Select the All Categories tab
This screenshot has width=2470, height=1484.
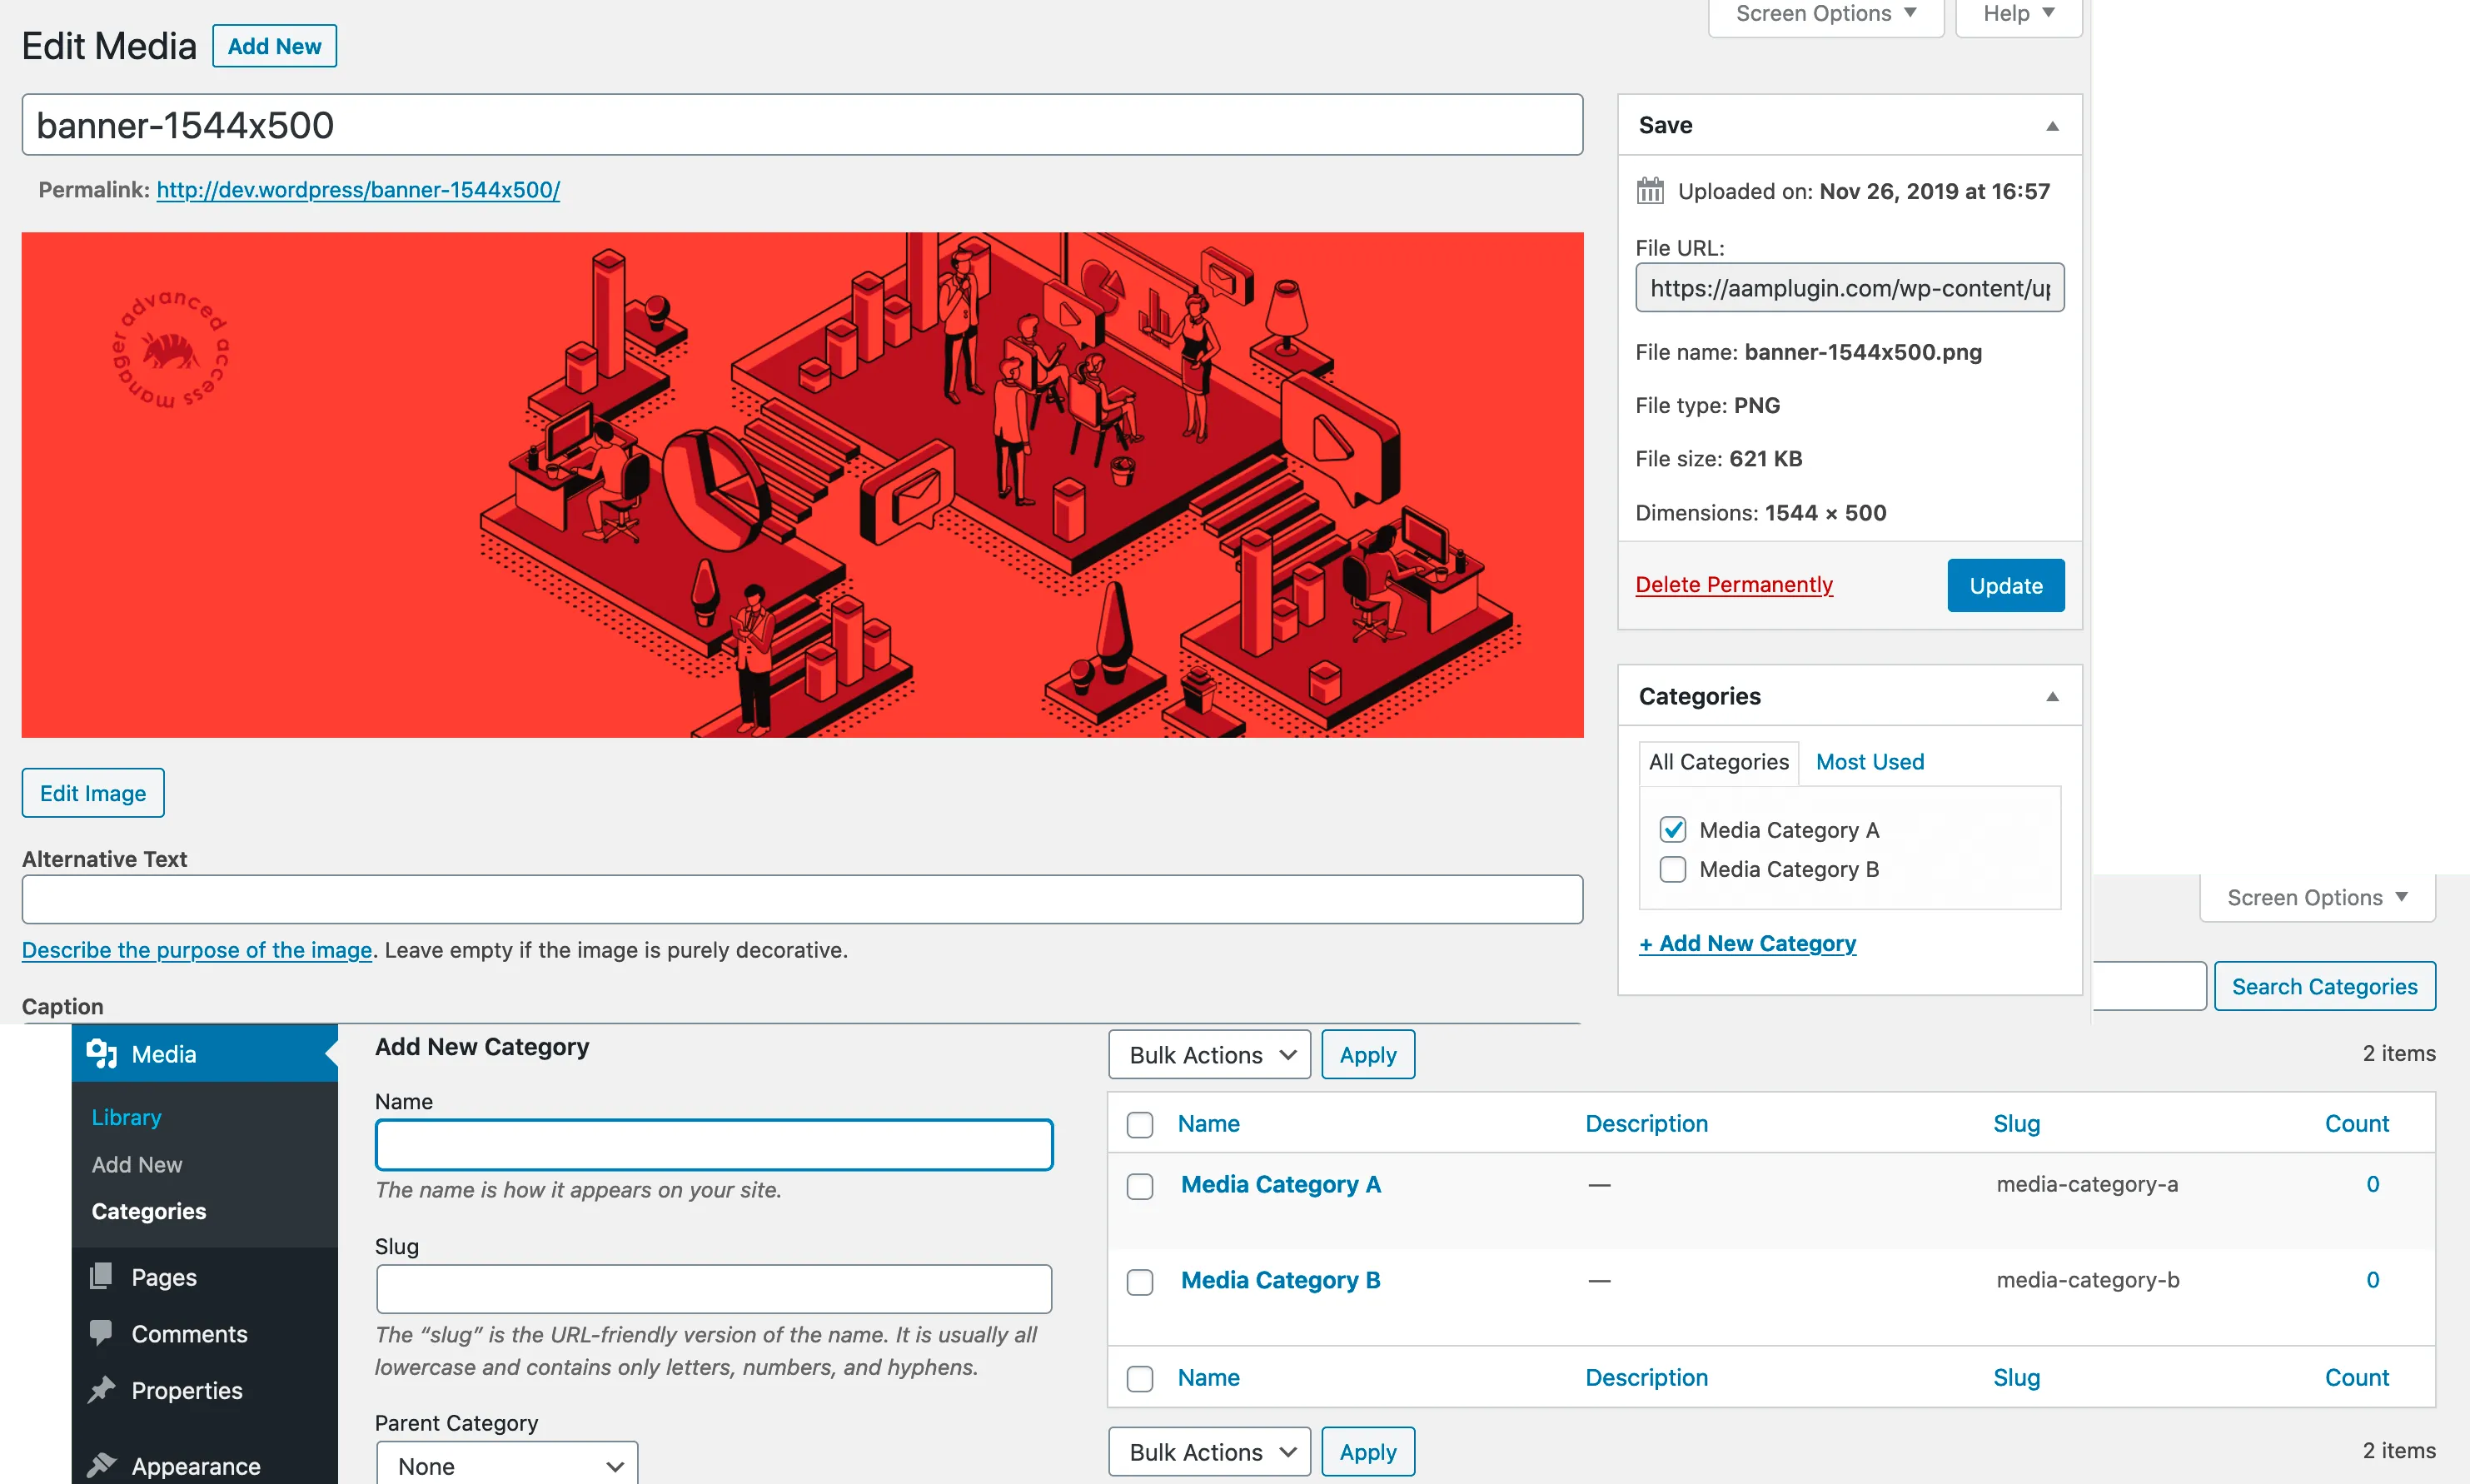point(1718,762)
